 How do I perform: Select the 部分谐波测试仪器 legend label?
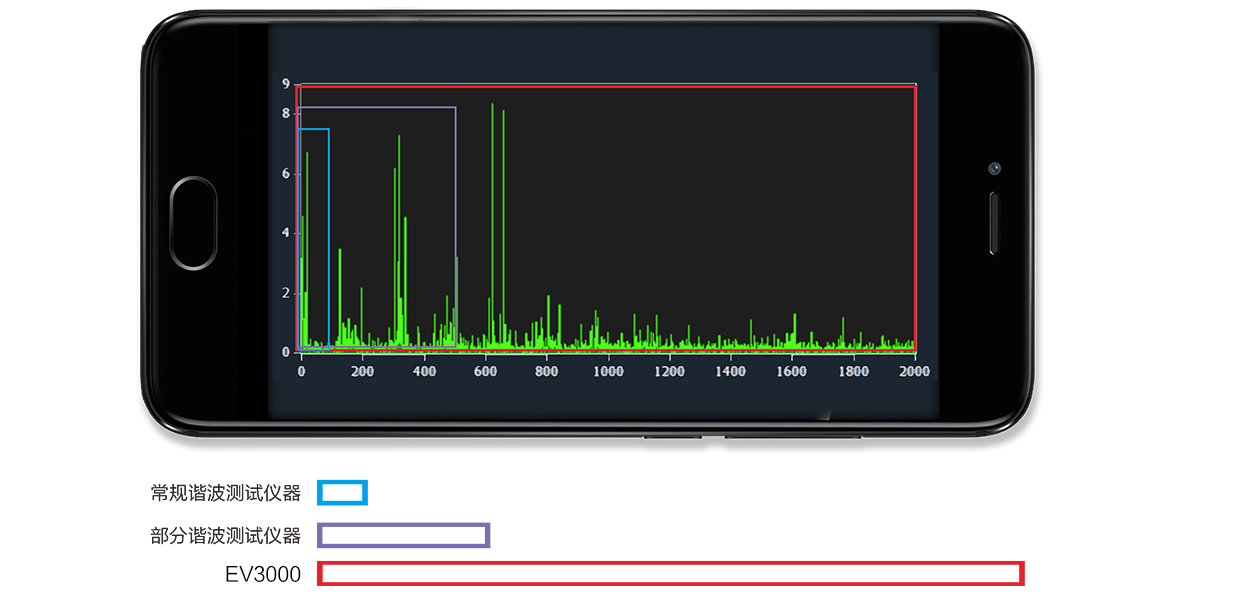coord(225,535)
